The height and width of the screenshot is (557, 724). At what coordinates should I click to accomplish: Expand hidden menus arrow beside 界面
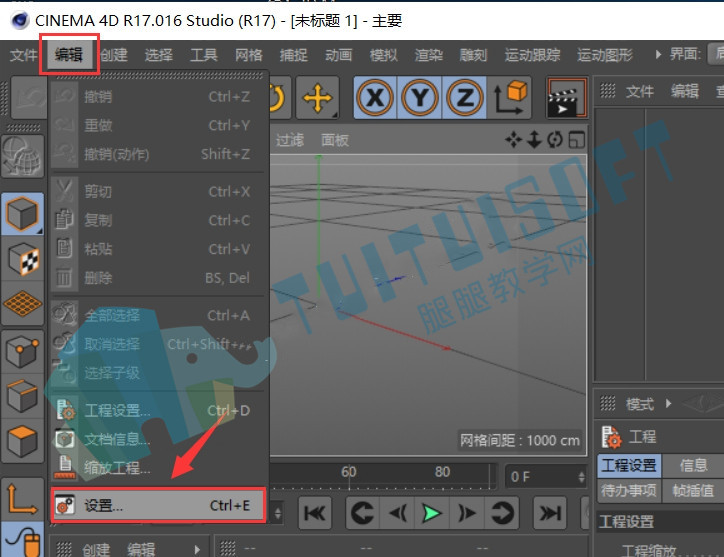[x=658, y=54]
